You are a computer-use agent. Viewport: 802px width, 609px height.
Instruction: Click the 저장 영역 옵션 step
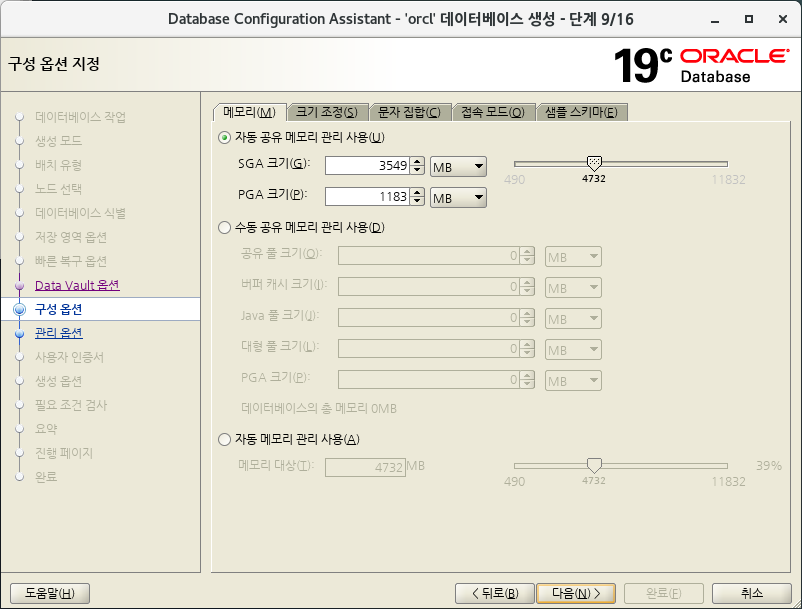tap(71, 237)
